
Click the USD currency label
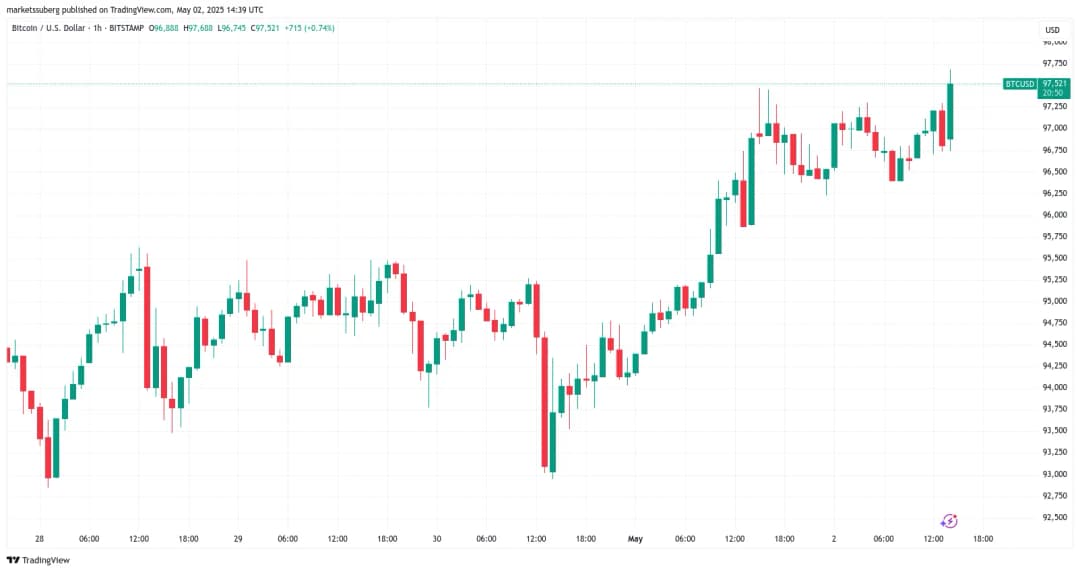pyautogui.click(x=1051, y=29)
